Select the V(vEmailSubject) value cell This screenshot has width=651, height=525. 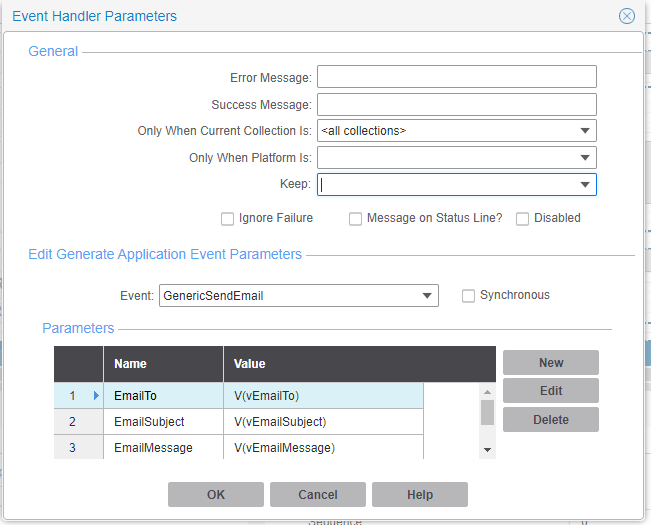[323, 422]
